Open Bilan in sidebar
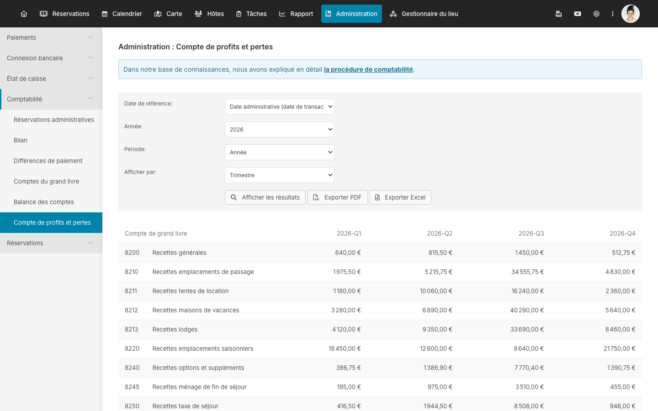 click(x=20, y=140)
